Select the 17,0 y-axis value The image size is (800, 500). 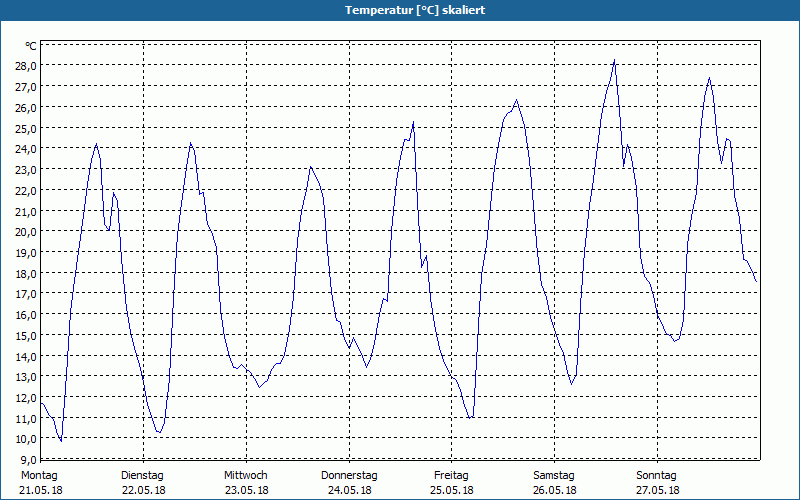point(27,294)
